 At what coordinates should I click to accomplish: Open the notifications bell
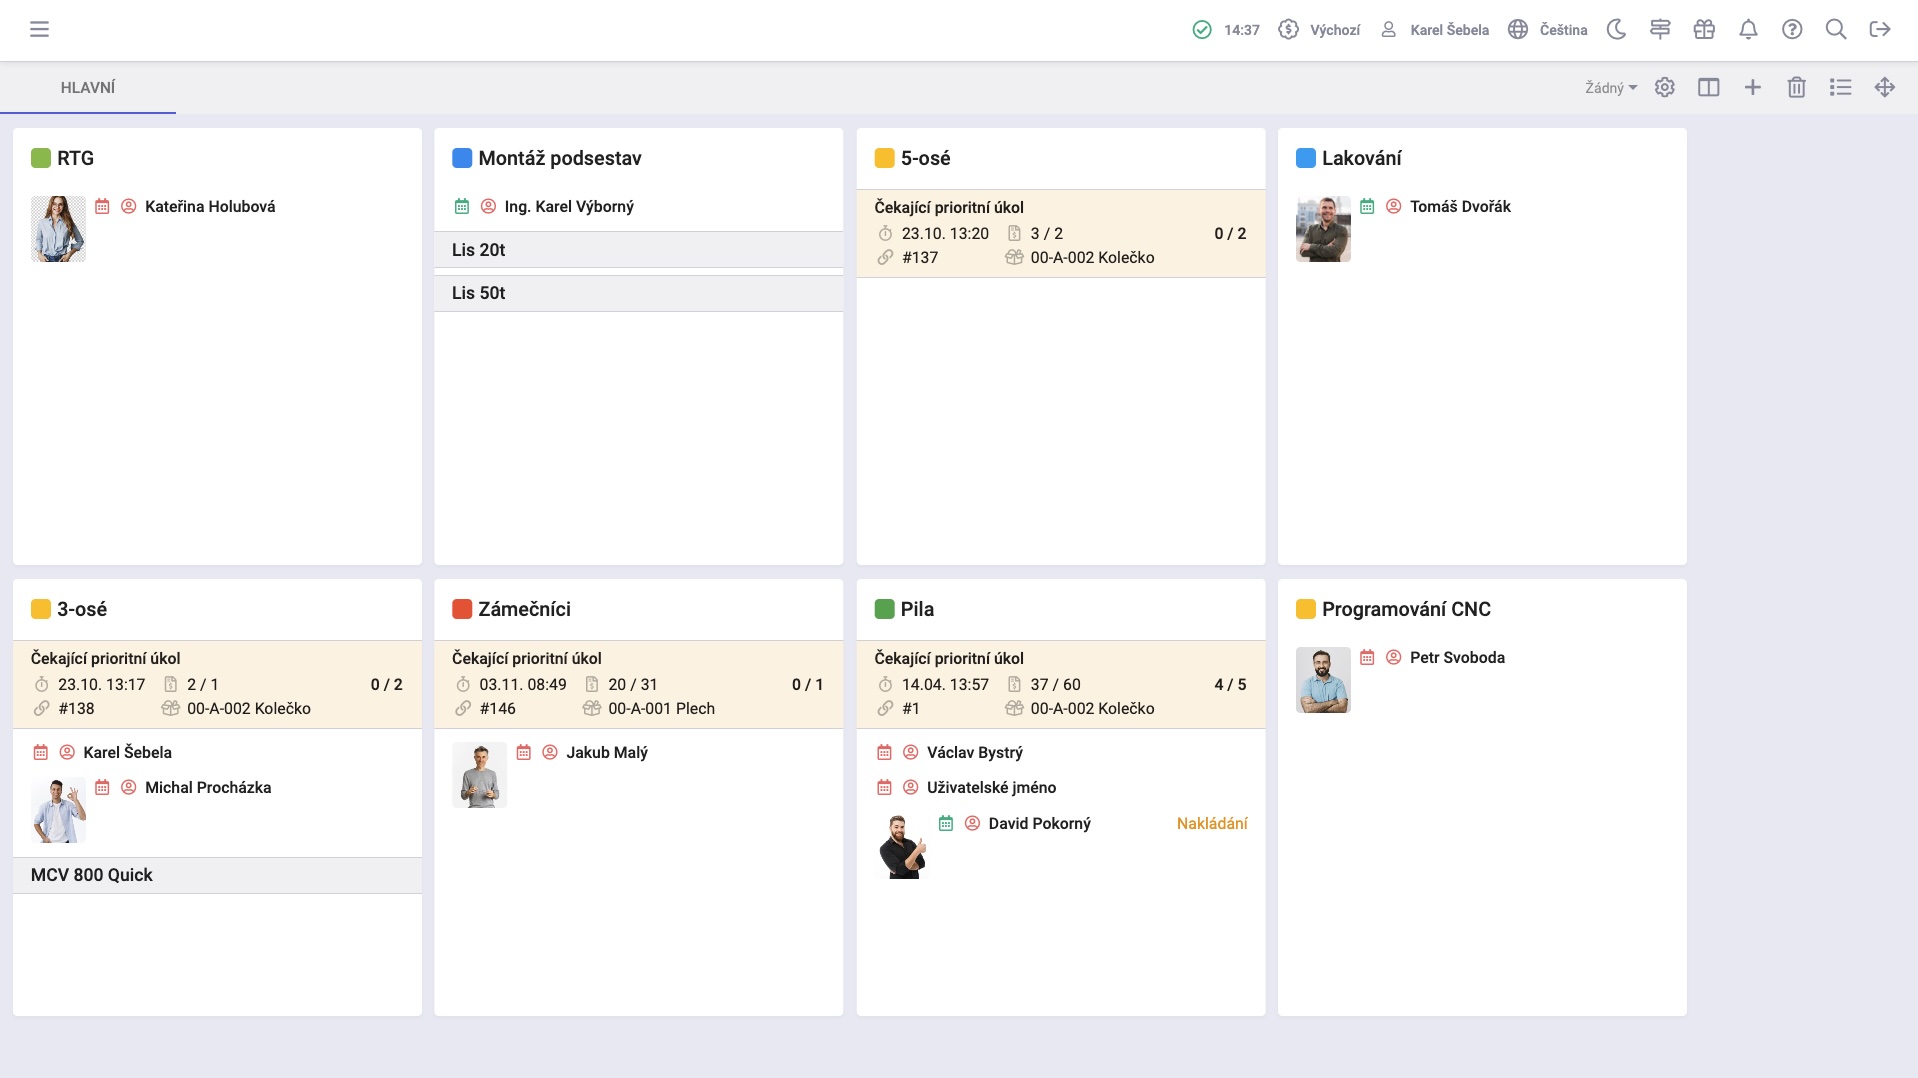(1748, 29)
